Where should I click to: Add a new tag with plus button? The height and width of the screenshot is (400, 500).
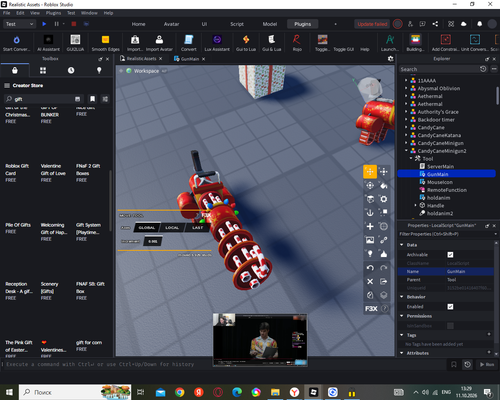(x=489, y=334)
